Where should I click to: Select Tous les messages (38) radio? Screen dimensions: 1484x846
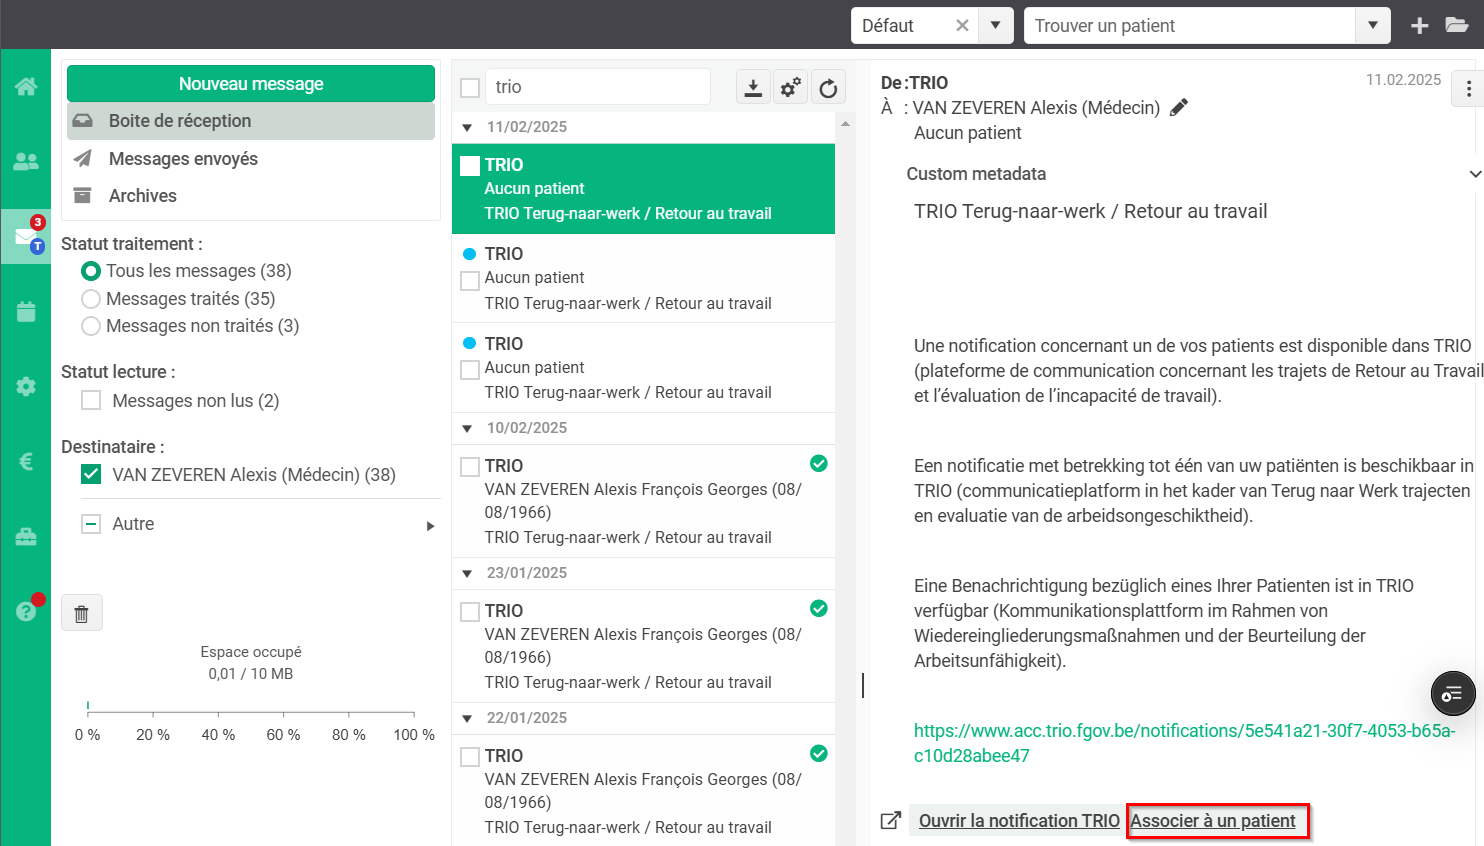click(x=91, y=271)
